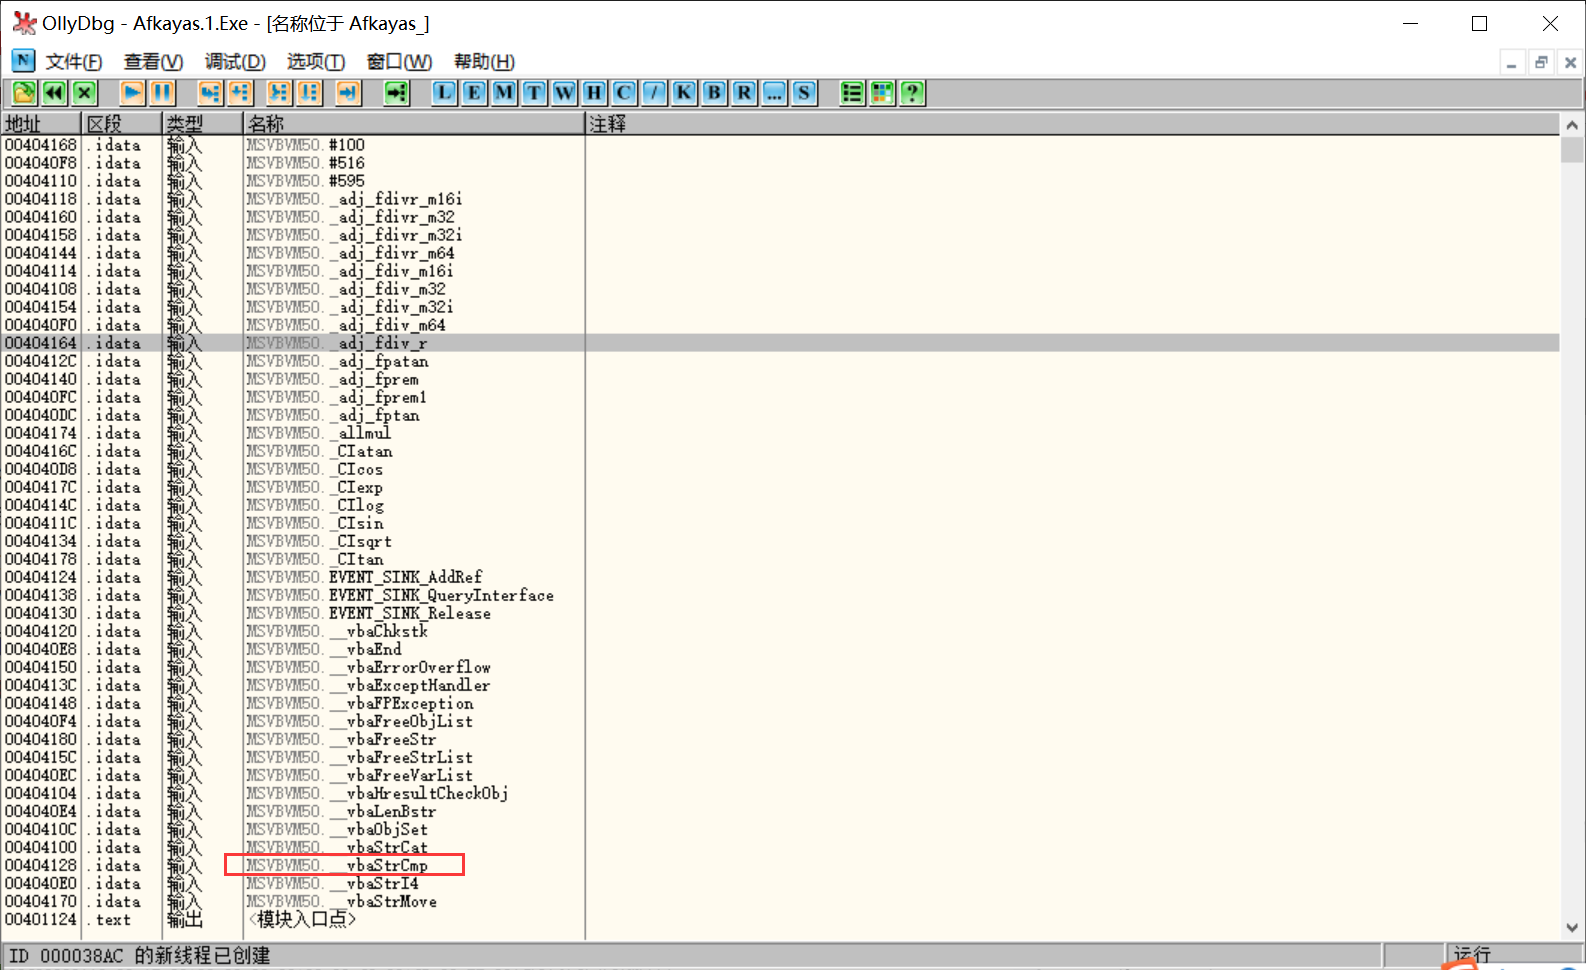Select the __vbaStrMove import row

[x=780, y=901]
